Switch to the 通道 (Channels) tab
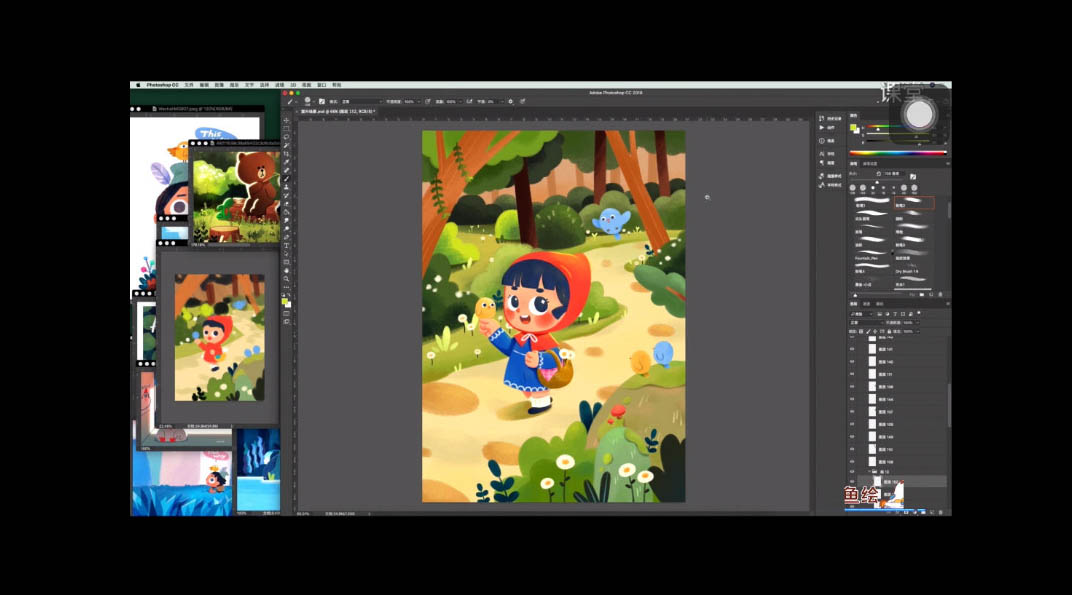This screenshot has width=1072, height=595. 867,304
